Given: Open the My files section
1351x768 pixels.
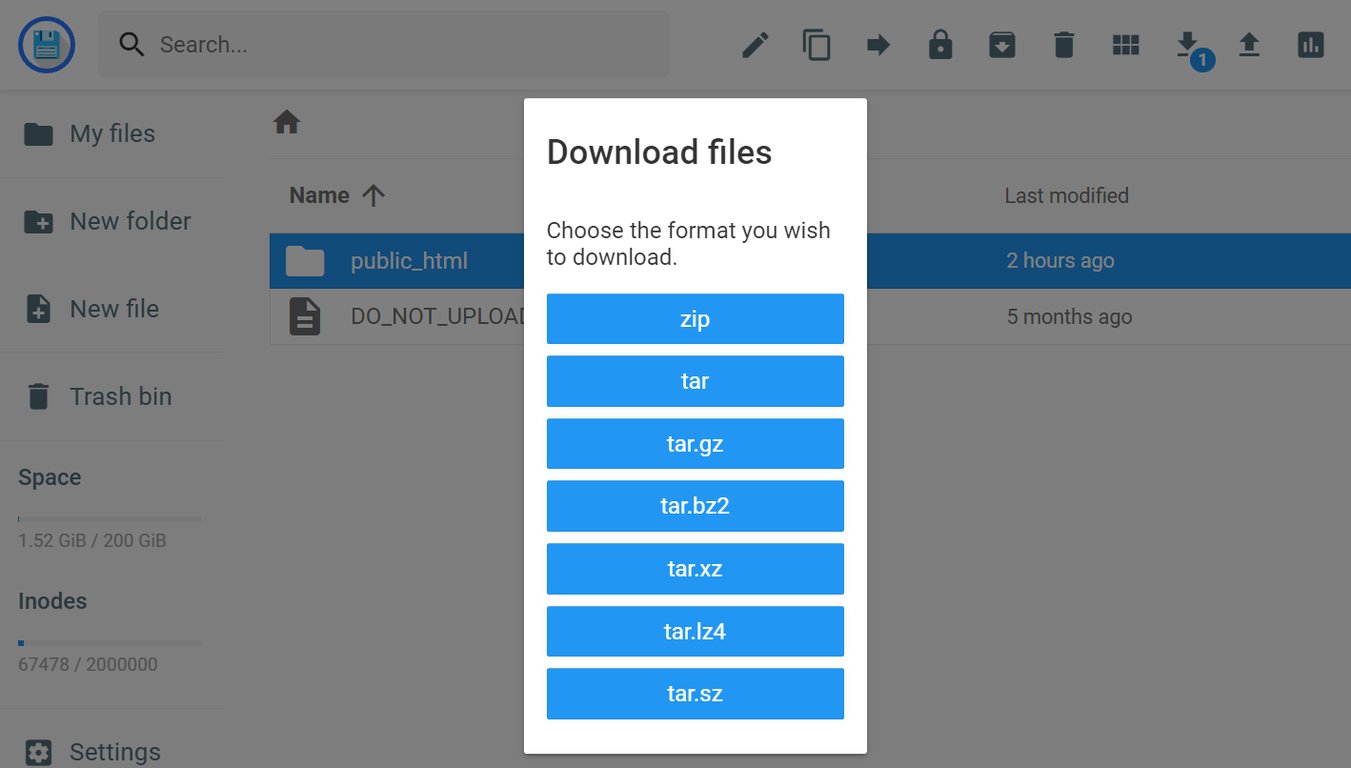Looking at the screenshot, I should click(111, 133).
